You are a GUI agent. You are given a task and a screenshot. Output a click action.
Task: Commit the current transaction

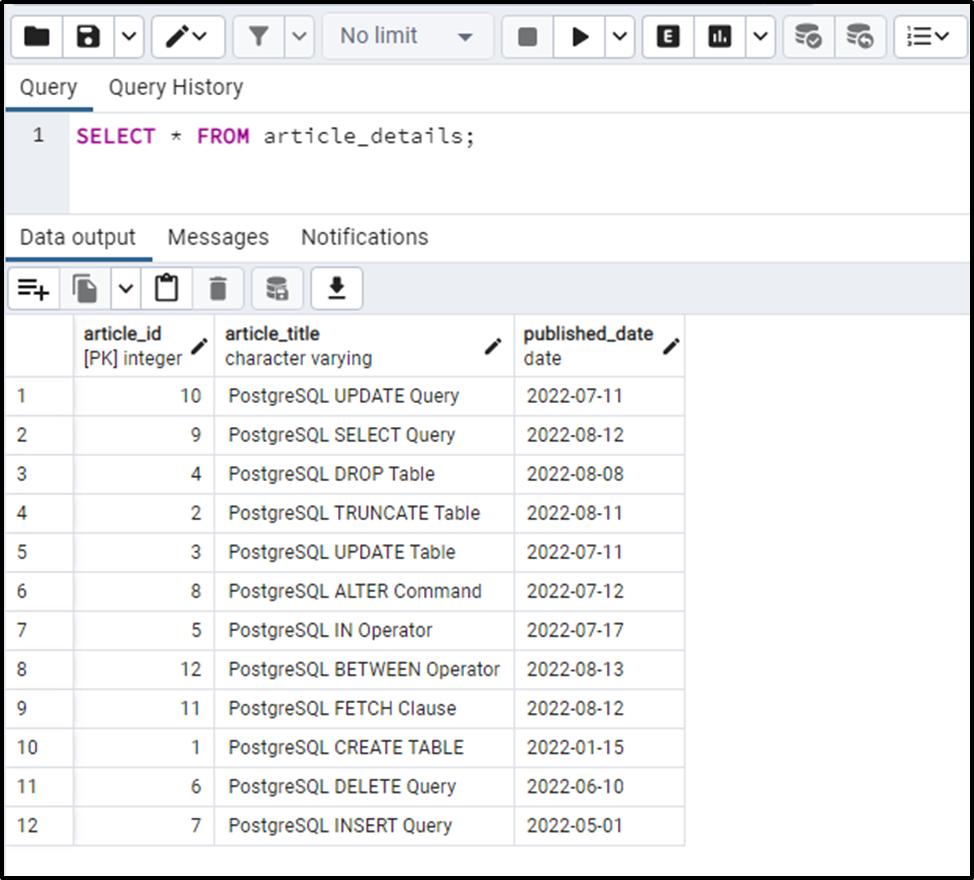pos(807,36)
